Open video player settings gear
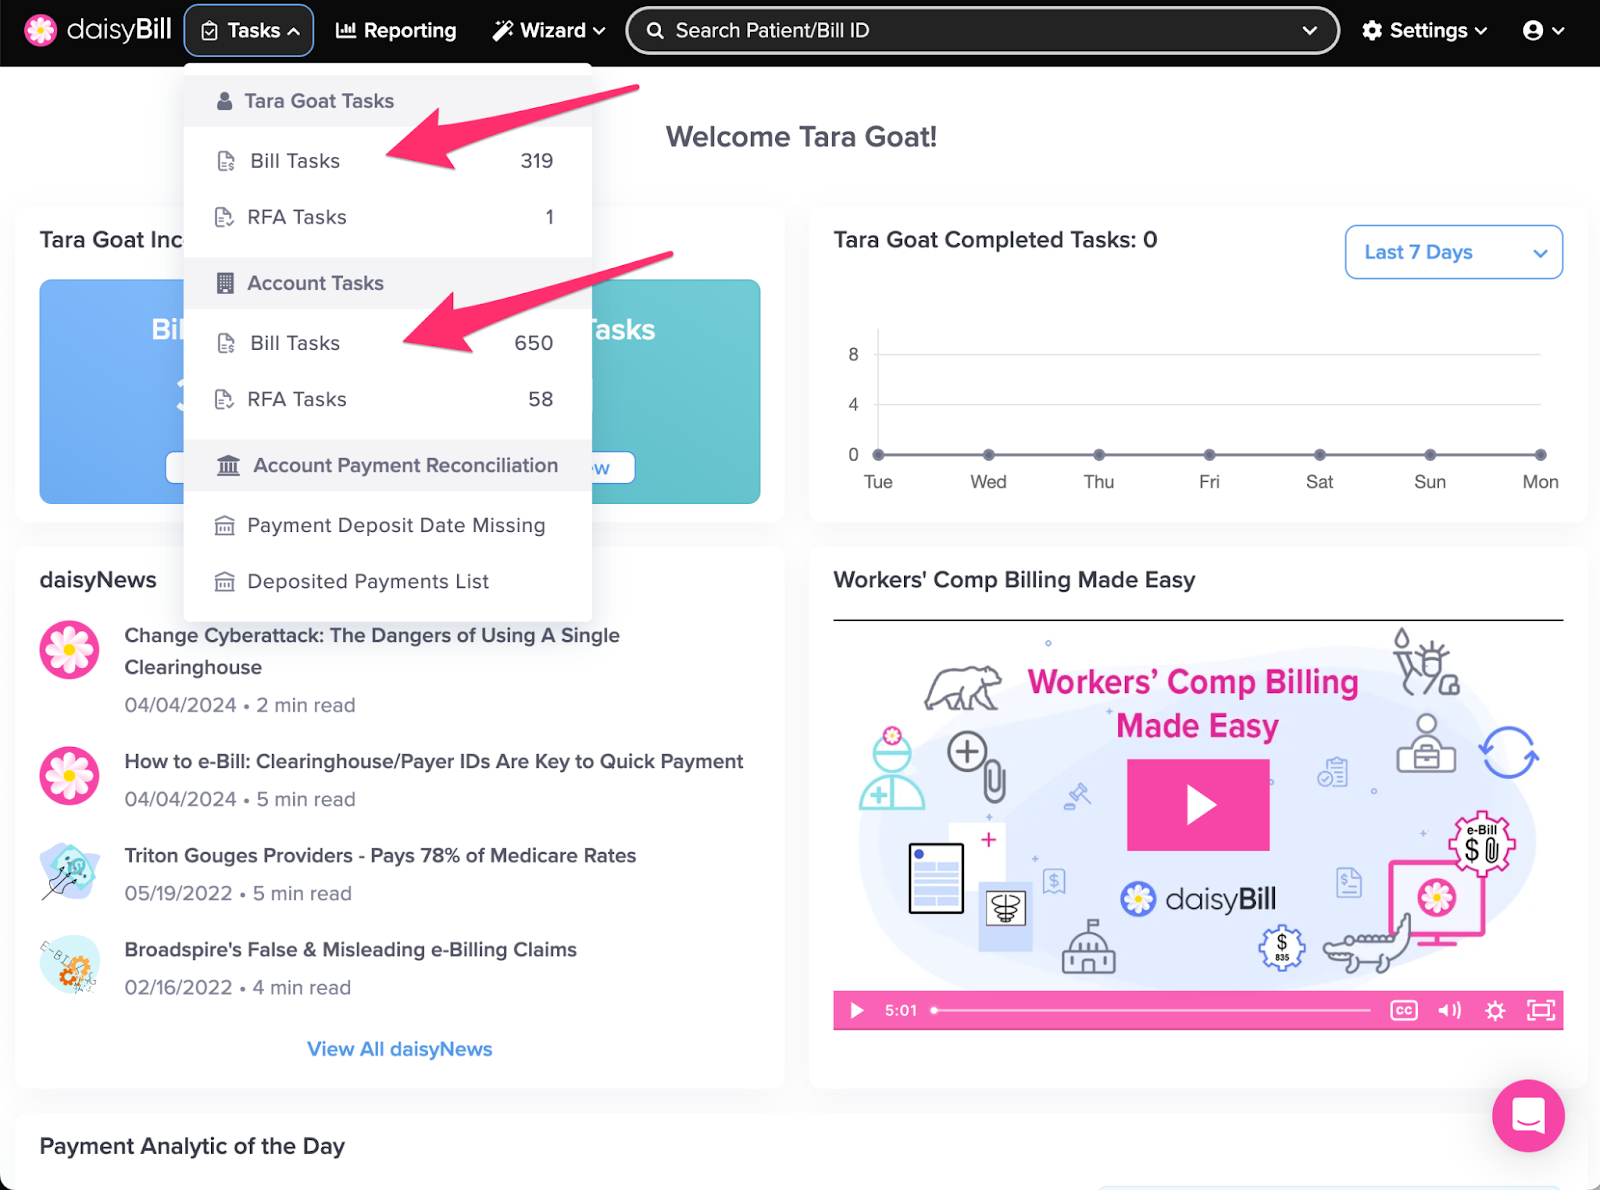This screenshot has width=1600, height=1190. 1495,1011
